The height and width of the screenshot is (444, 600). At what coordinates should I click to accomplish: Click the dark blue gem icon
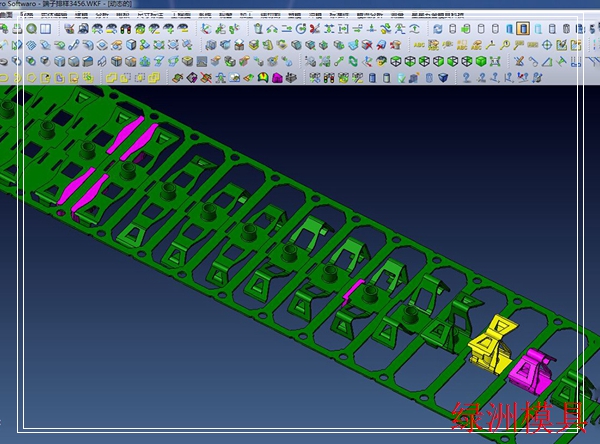point(443,78)
